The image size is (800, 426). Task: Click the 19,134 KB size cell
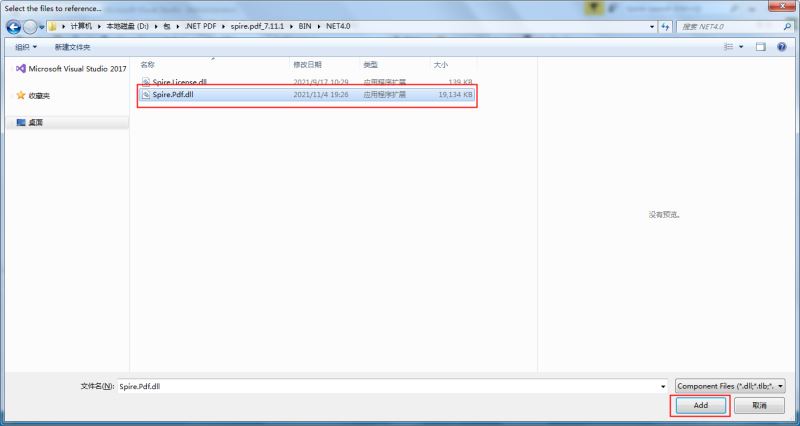pyautogui.click(x=455, y=95)
